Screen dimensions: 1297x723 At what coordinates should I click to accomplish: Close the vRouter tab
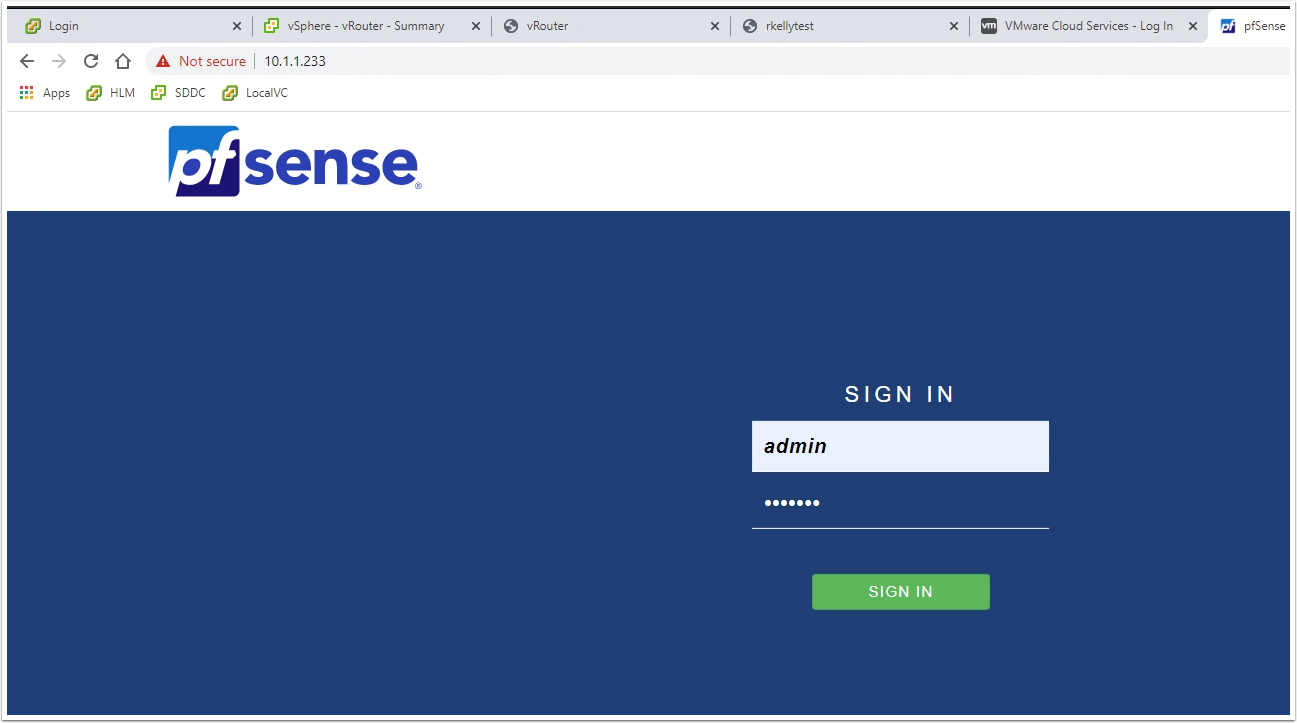pyautogui.click(x=715, y=26)
